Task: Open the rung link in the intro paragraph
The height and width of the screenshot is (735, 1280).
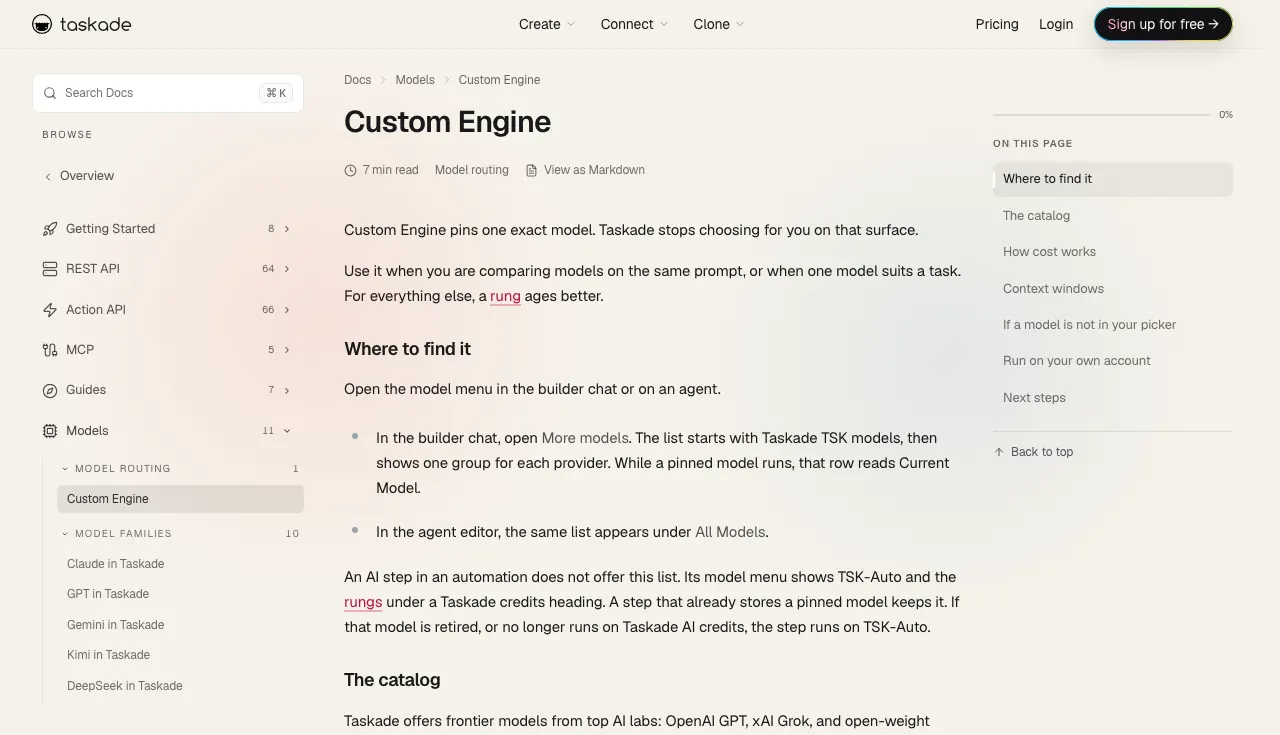Action: click(505, 296)
